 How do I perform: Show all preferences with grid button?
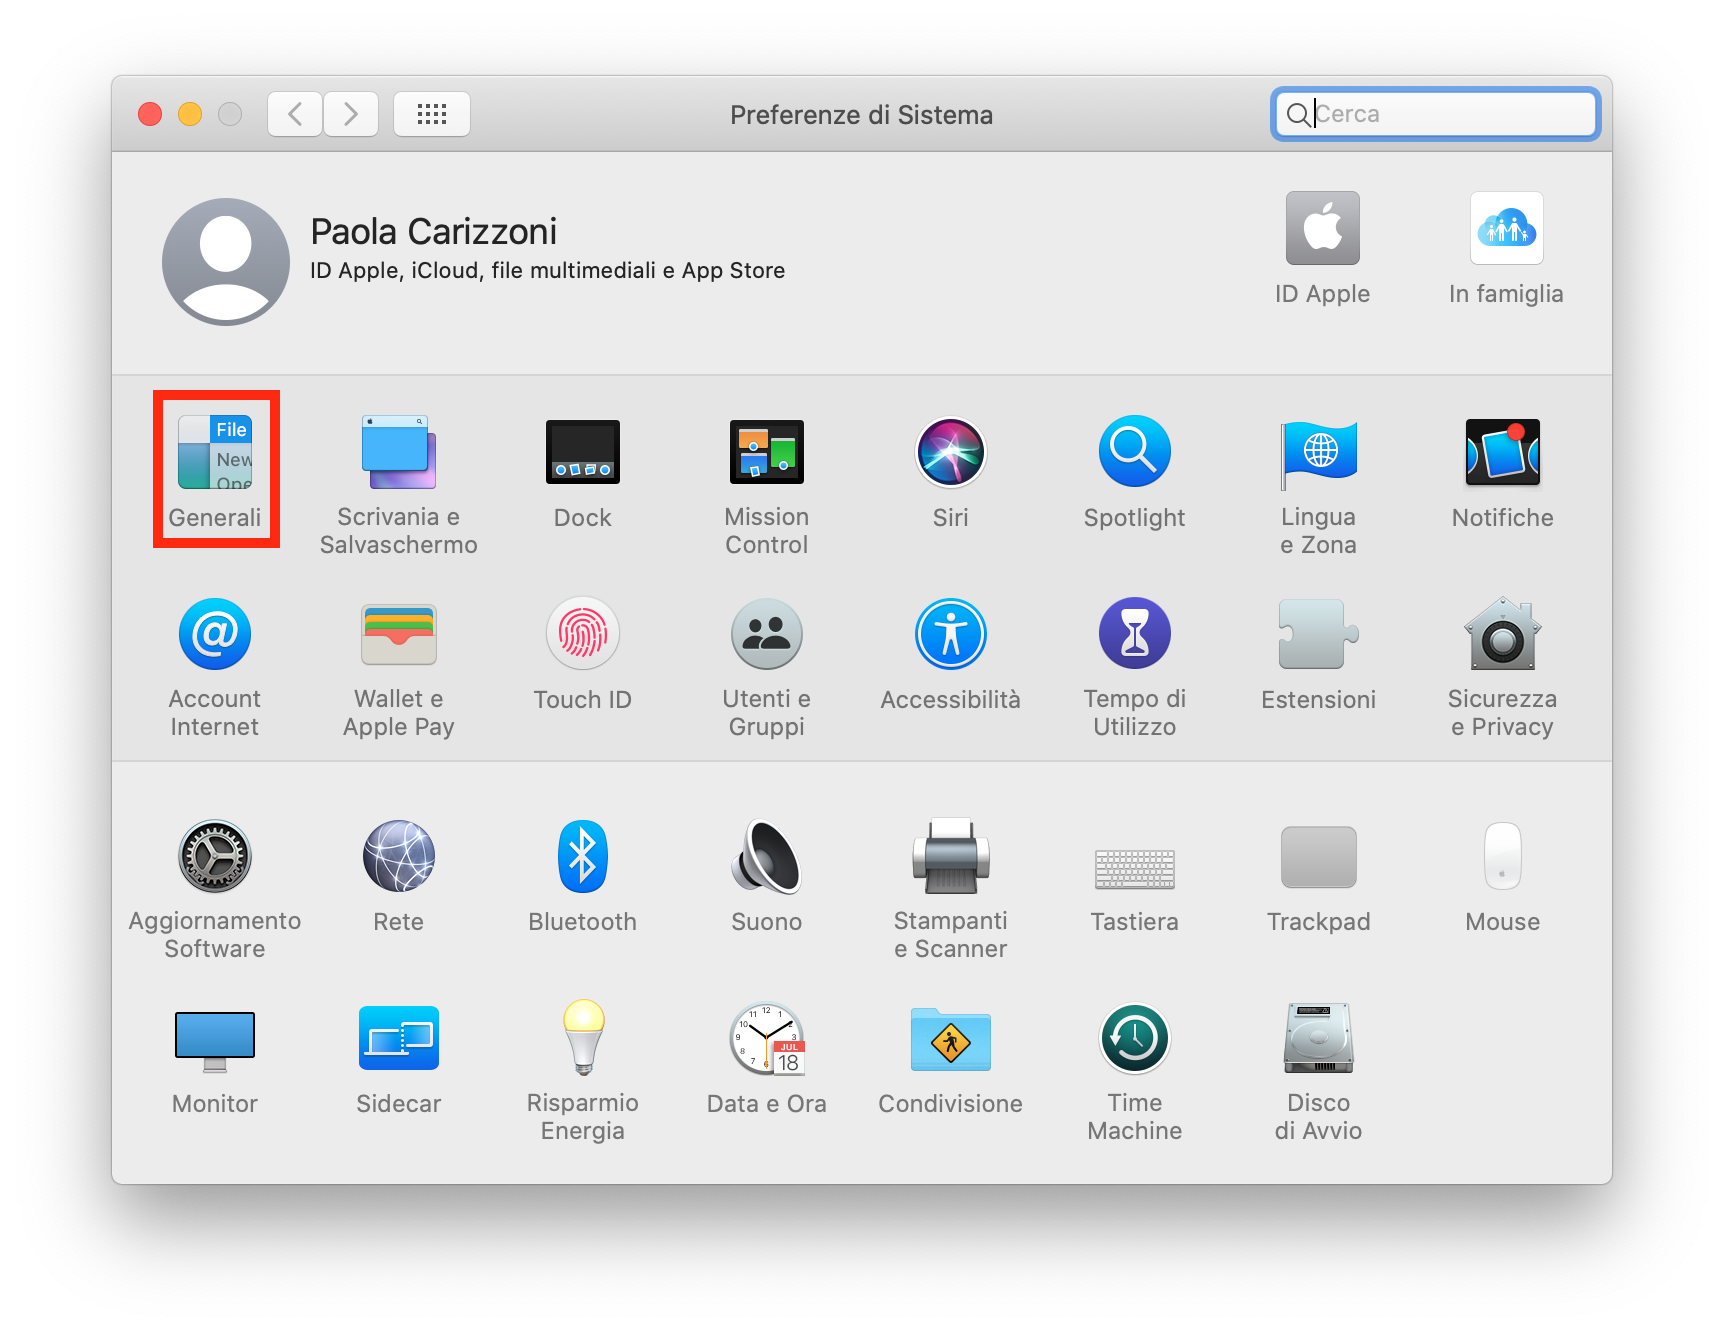click(x=432, y=114)
